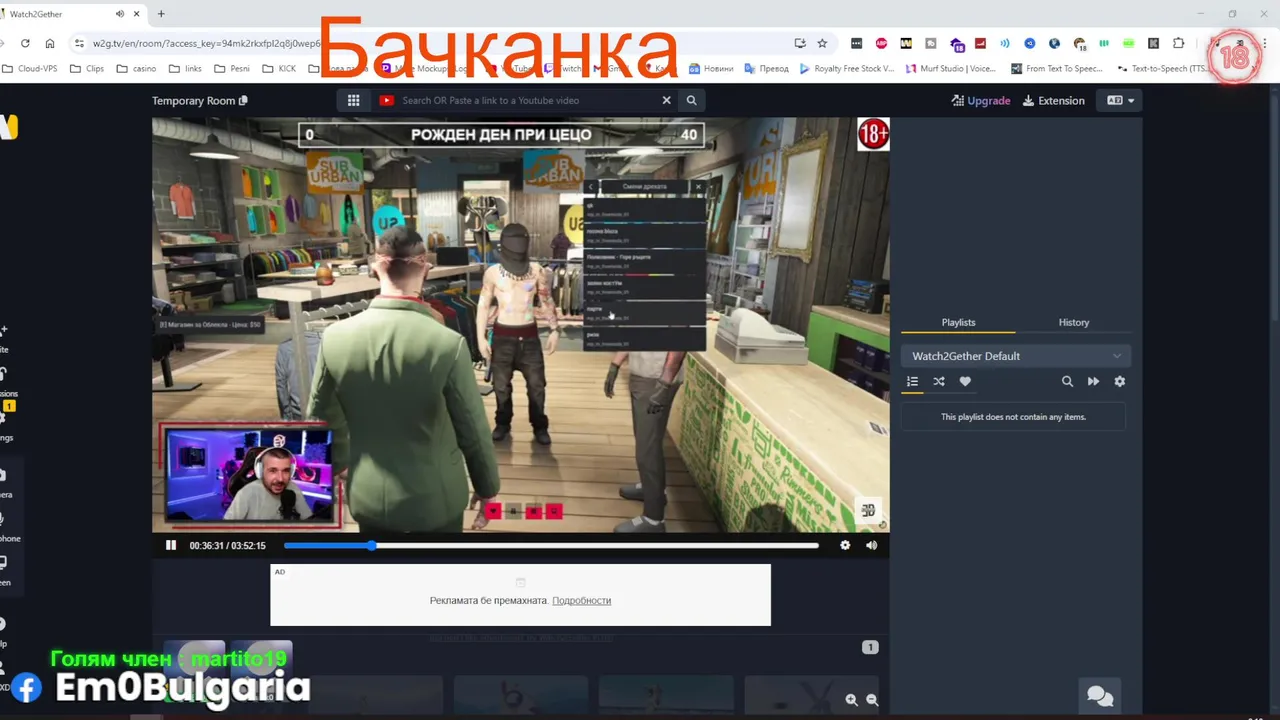
Task: Switch to the Playlists tab
Action: pos(958,322)
